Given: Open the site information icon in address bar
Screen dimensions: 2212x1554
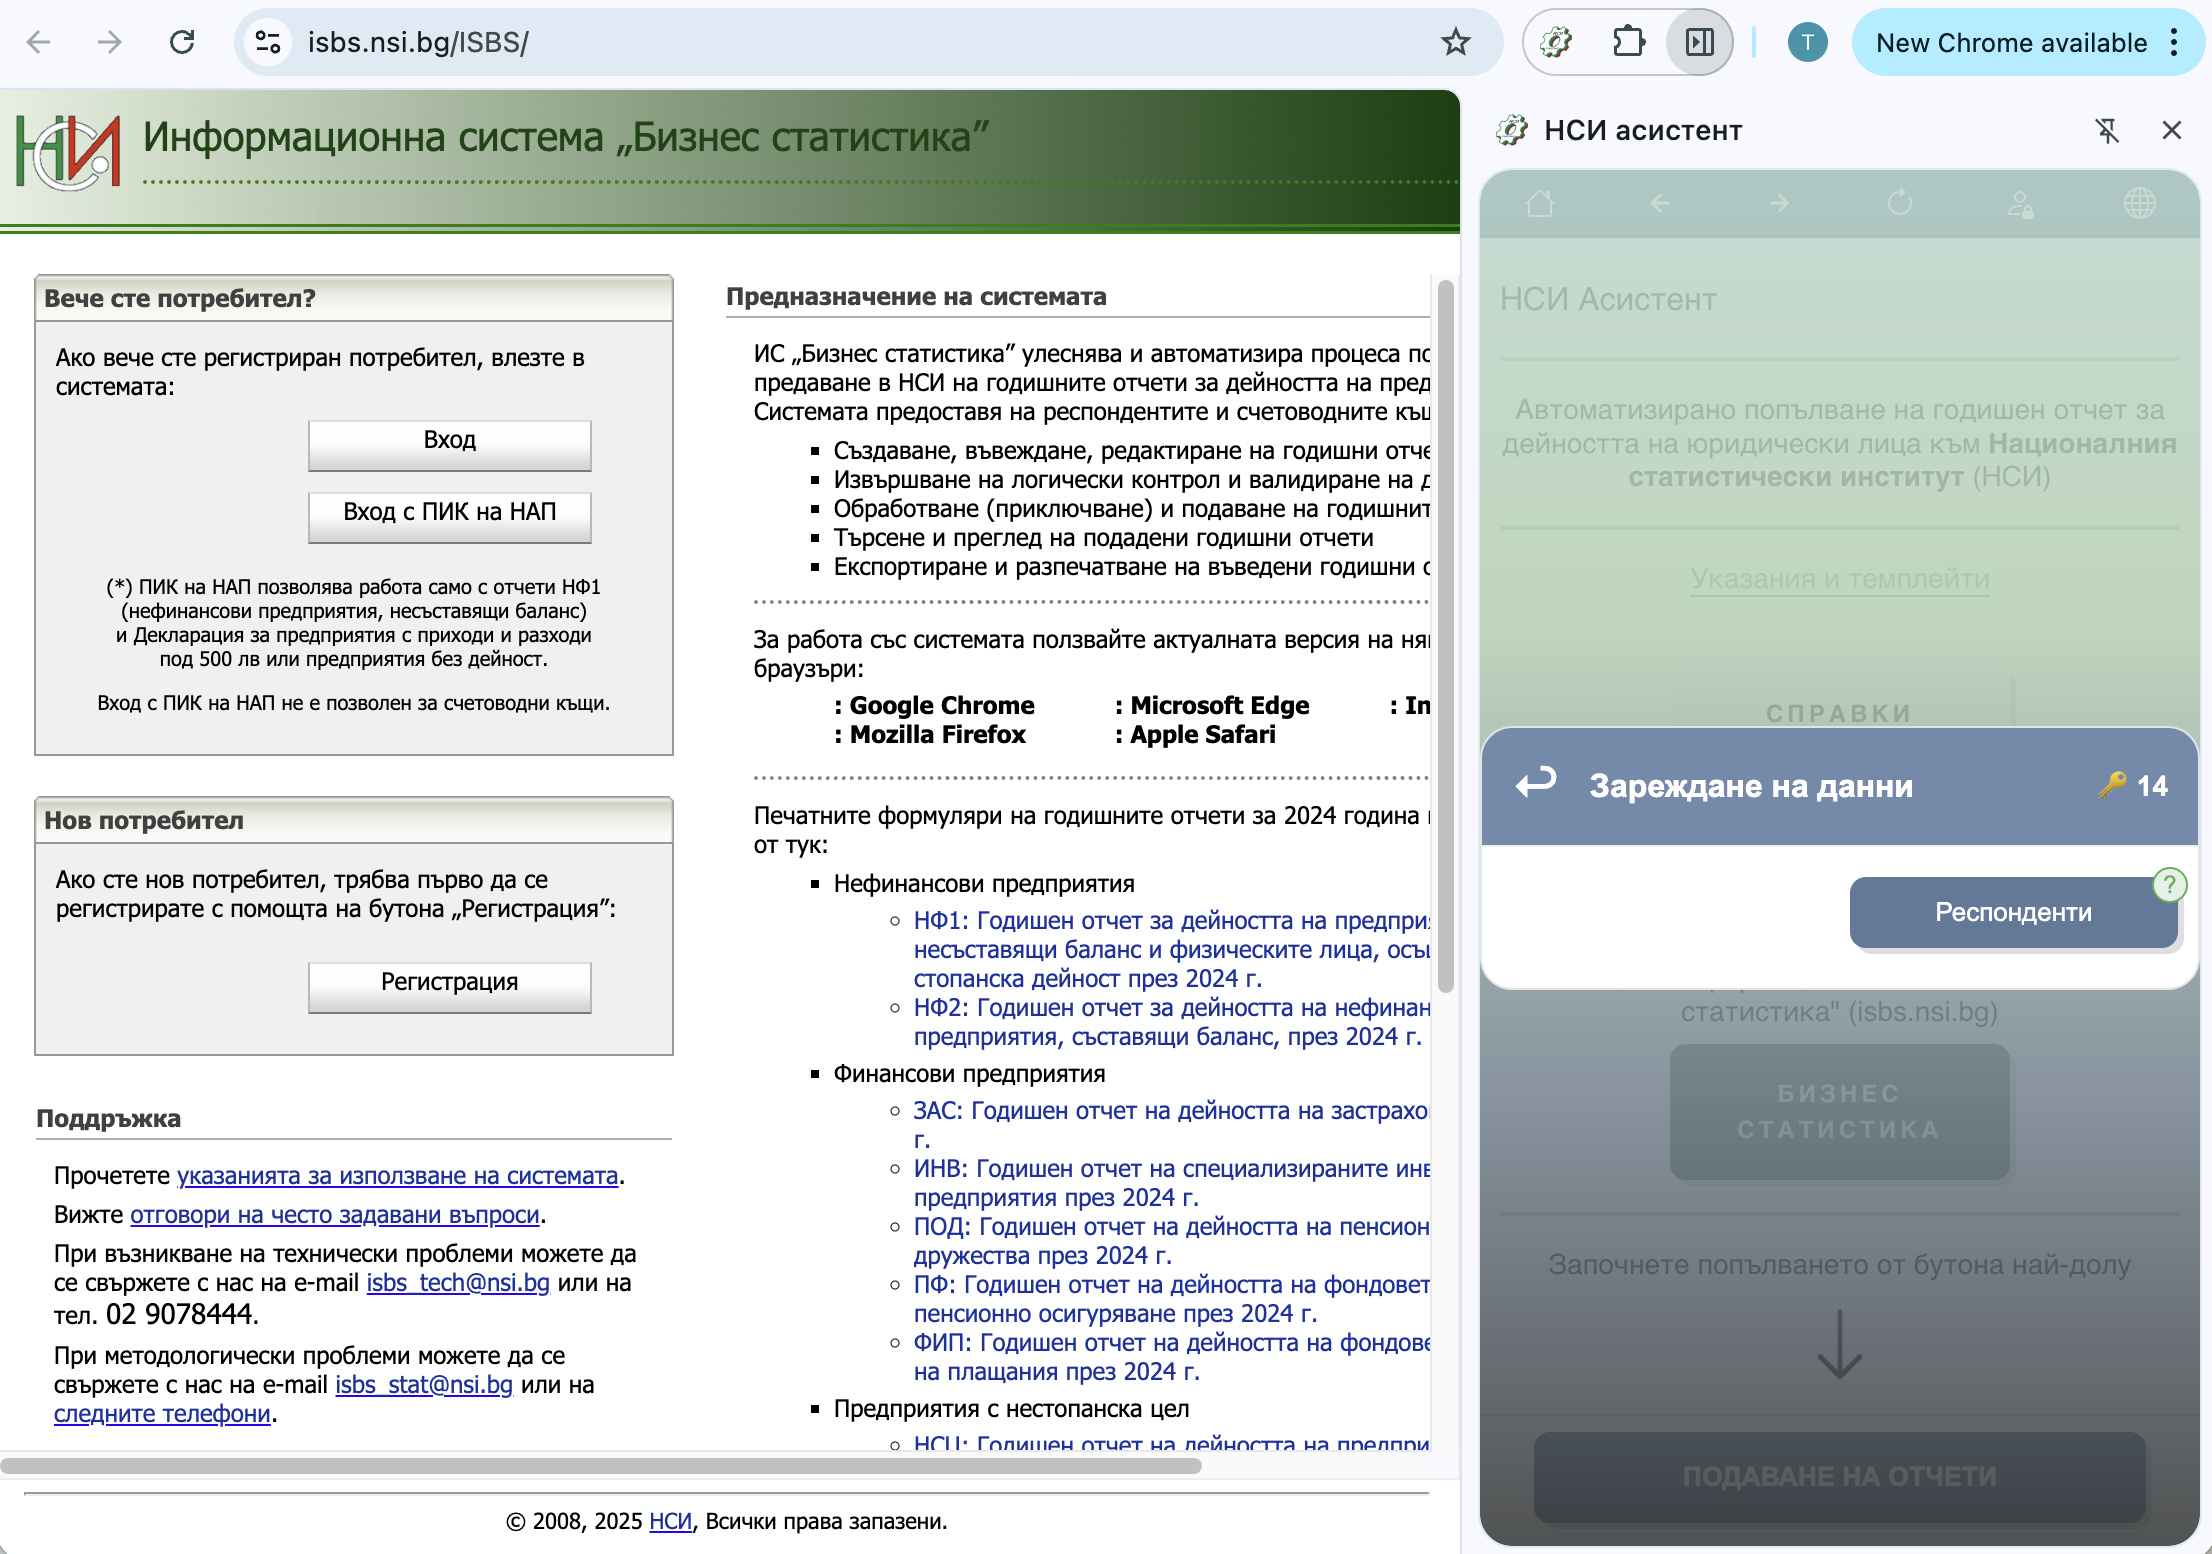Looking at the screenshot, I should (268, 42).
